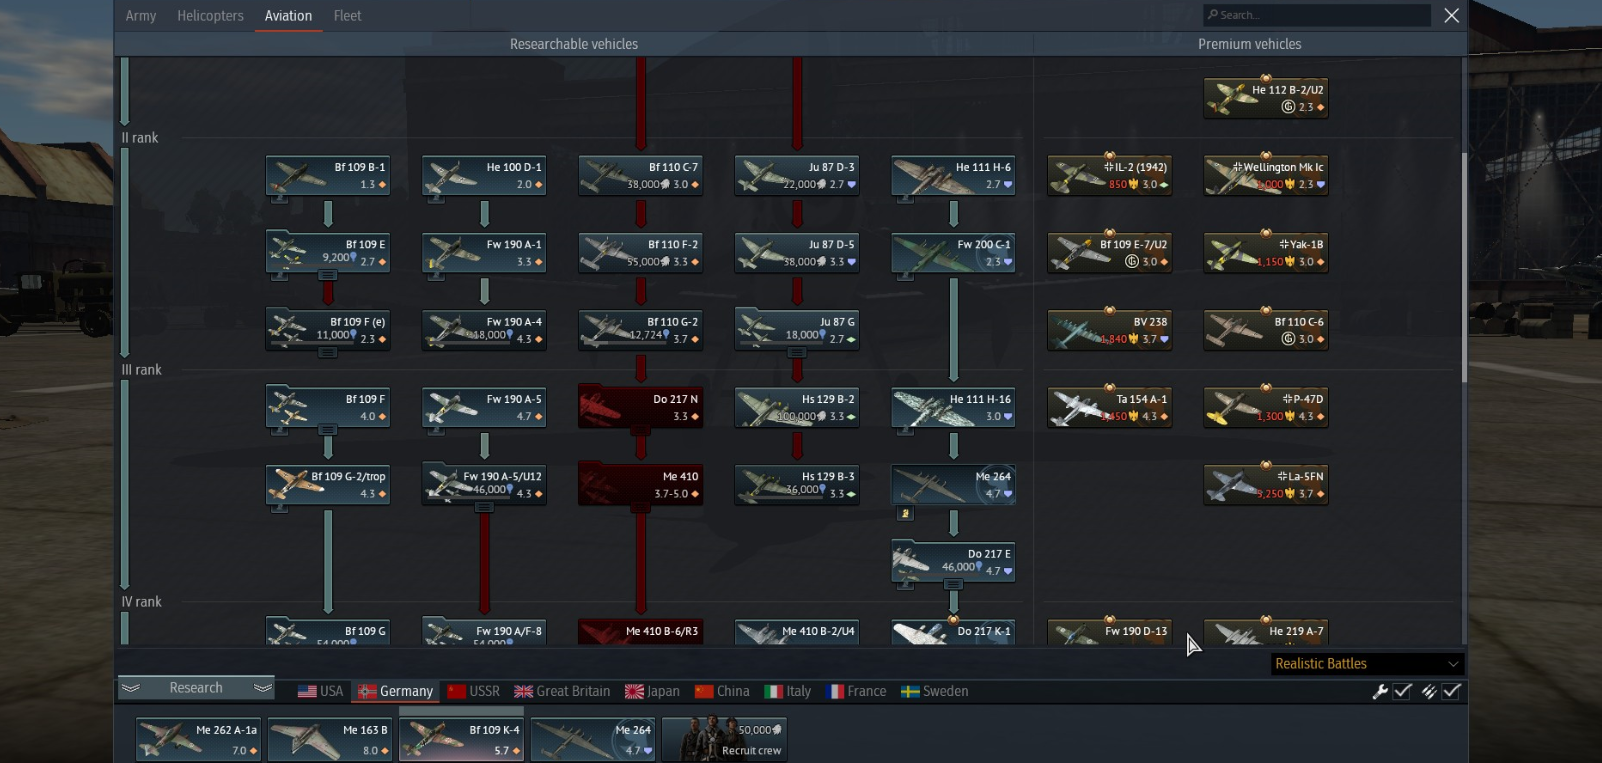Close the research tree window
1602x763 pixels.
point(1452,15)
